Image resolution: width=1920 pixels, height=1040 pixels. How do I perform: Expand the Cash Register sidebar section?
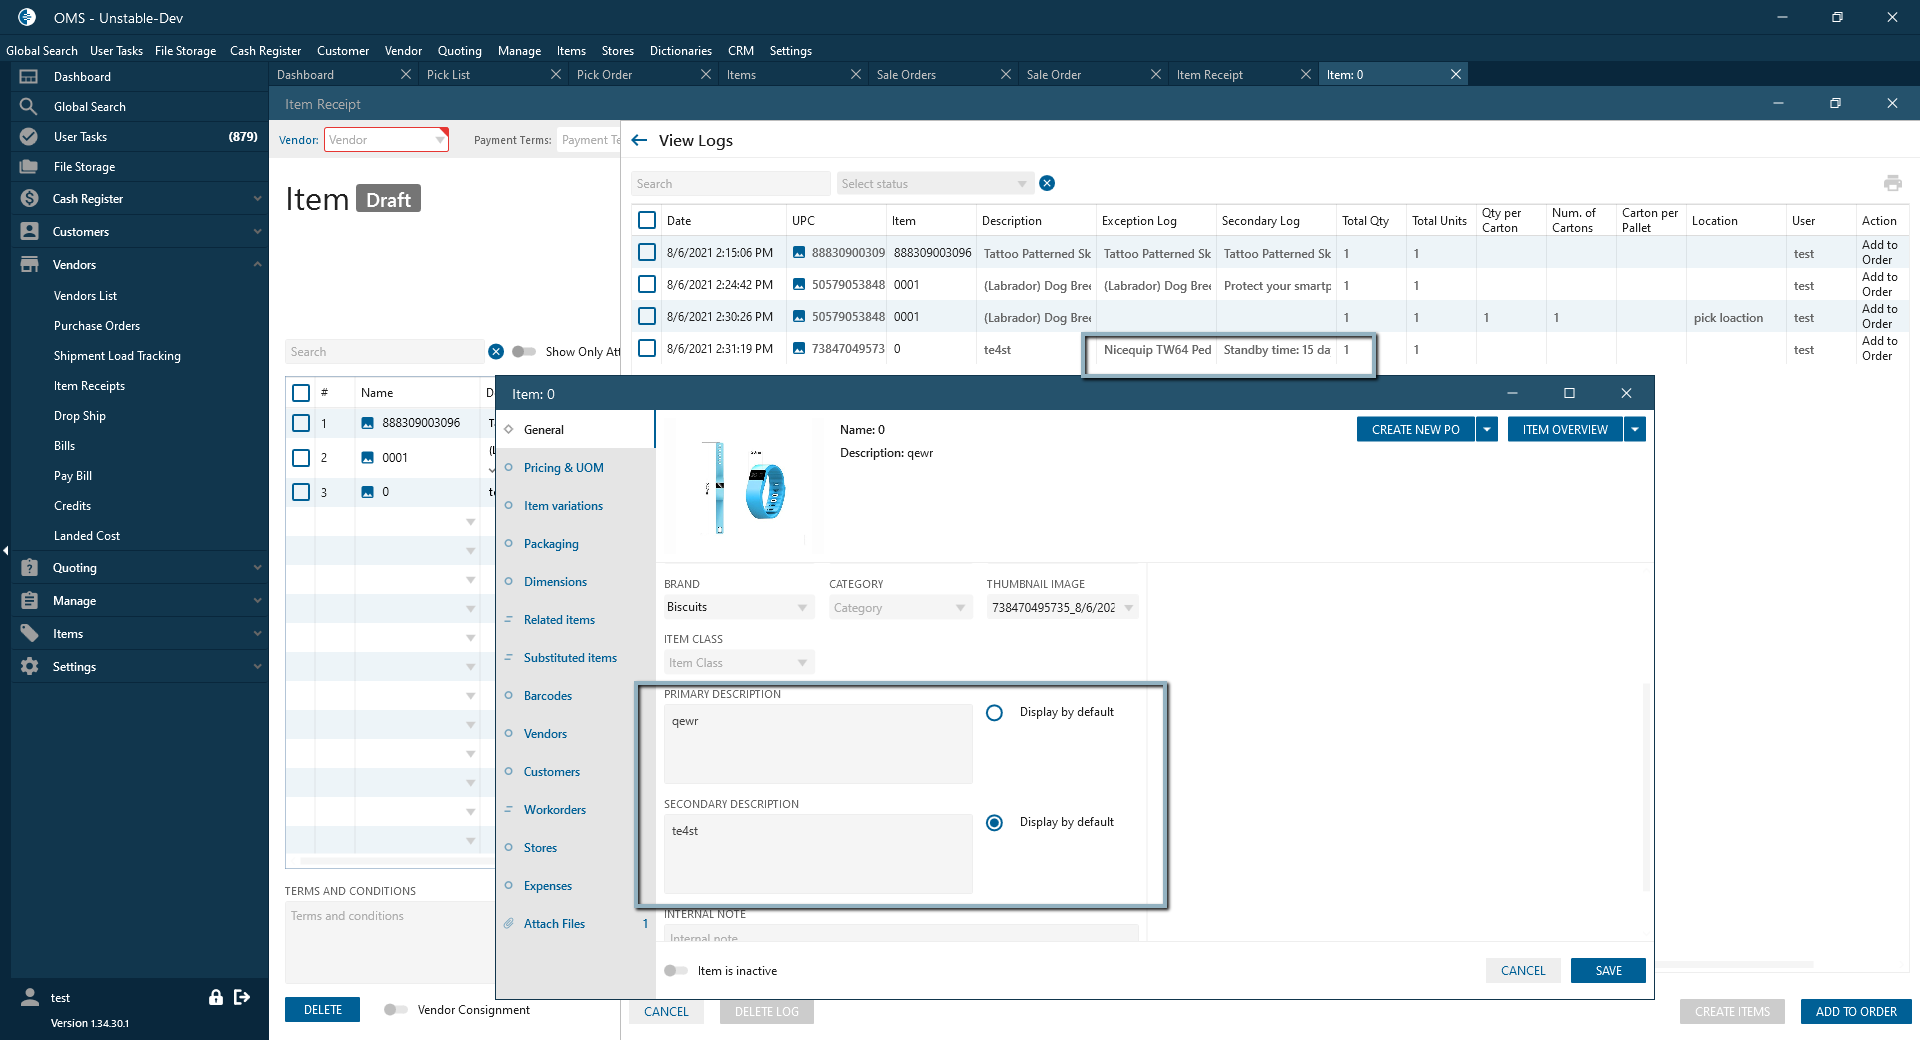(x=257, y=199)
